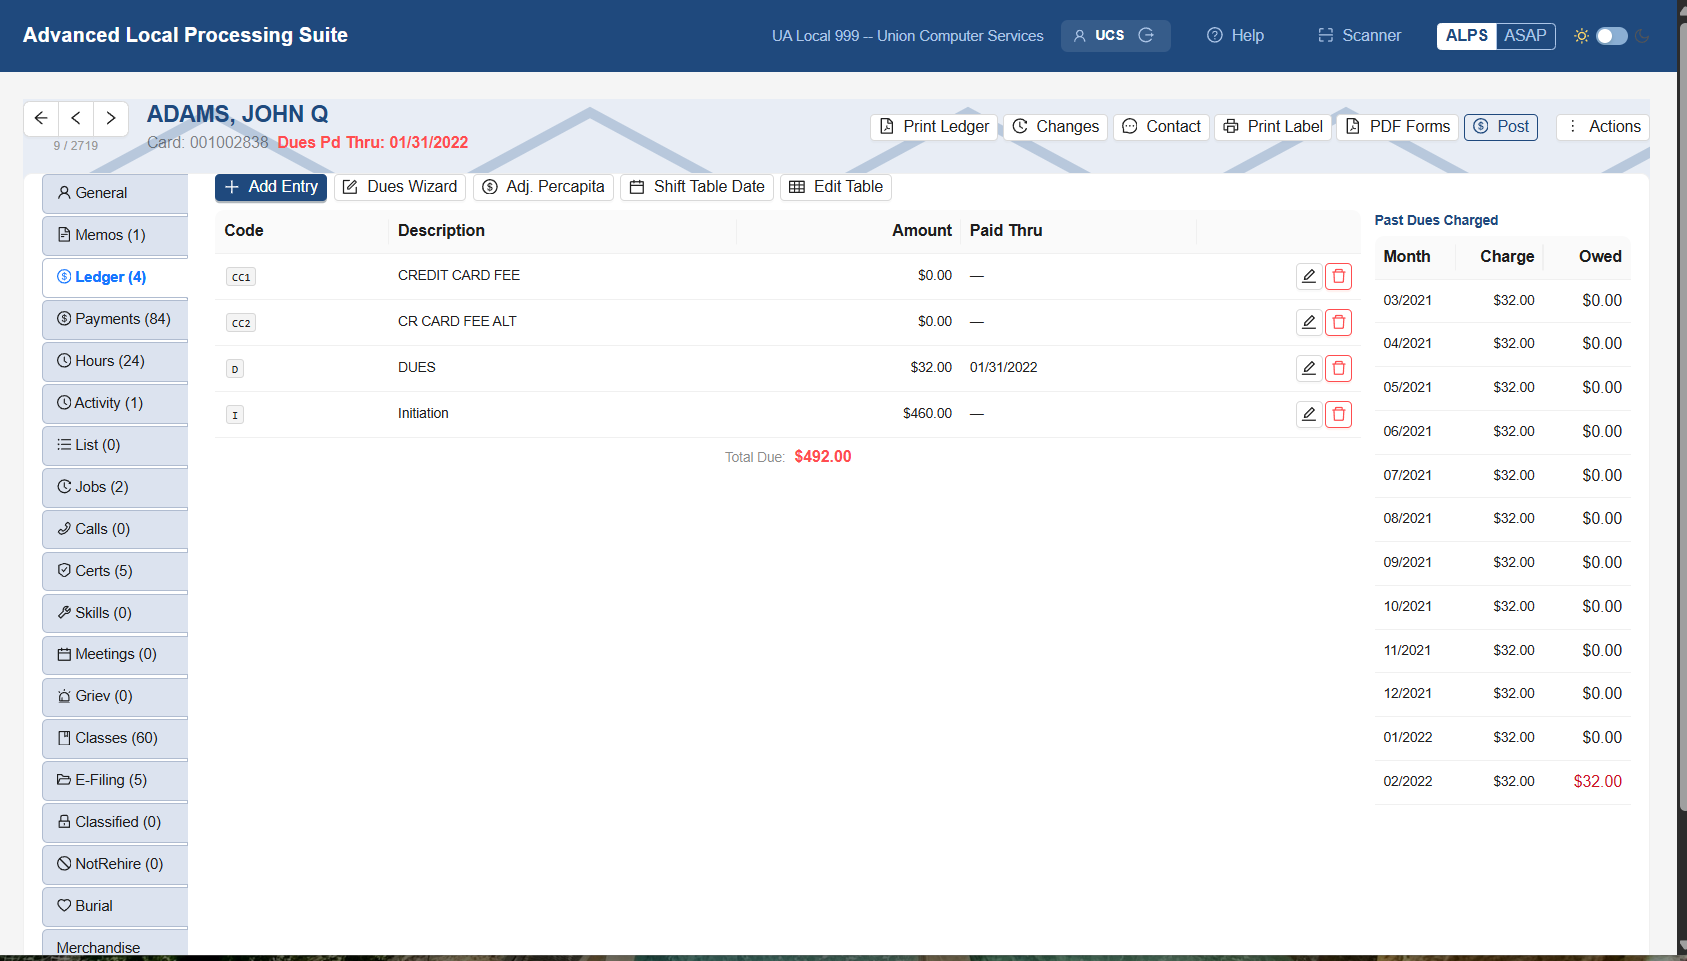Click the ADAMS, JOHN Q member name

coord(237,114)
